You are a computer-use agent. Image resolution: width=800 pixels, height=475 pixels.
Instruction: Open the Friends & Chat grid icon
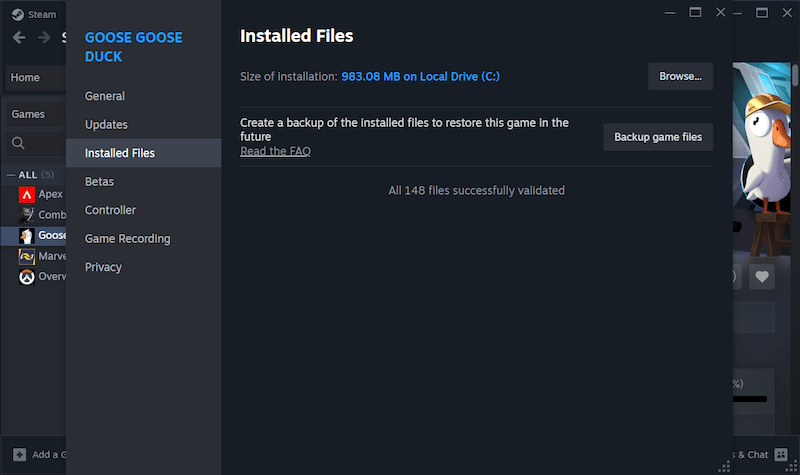(781, 454)
